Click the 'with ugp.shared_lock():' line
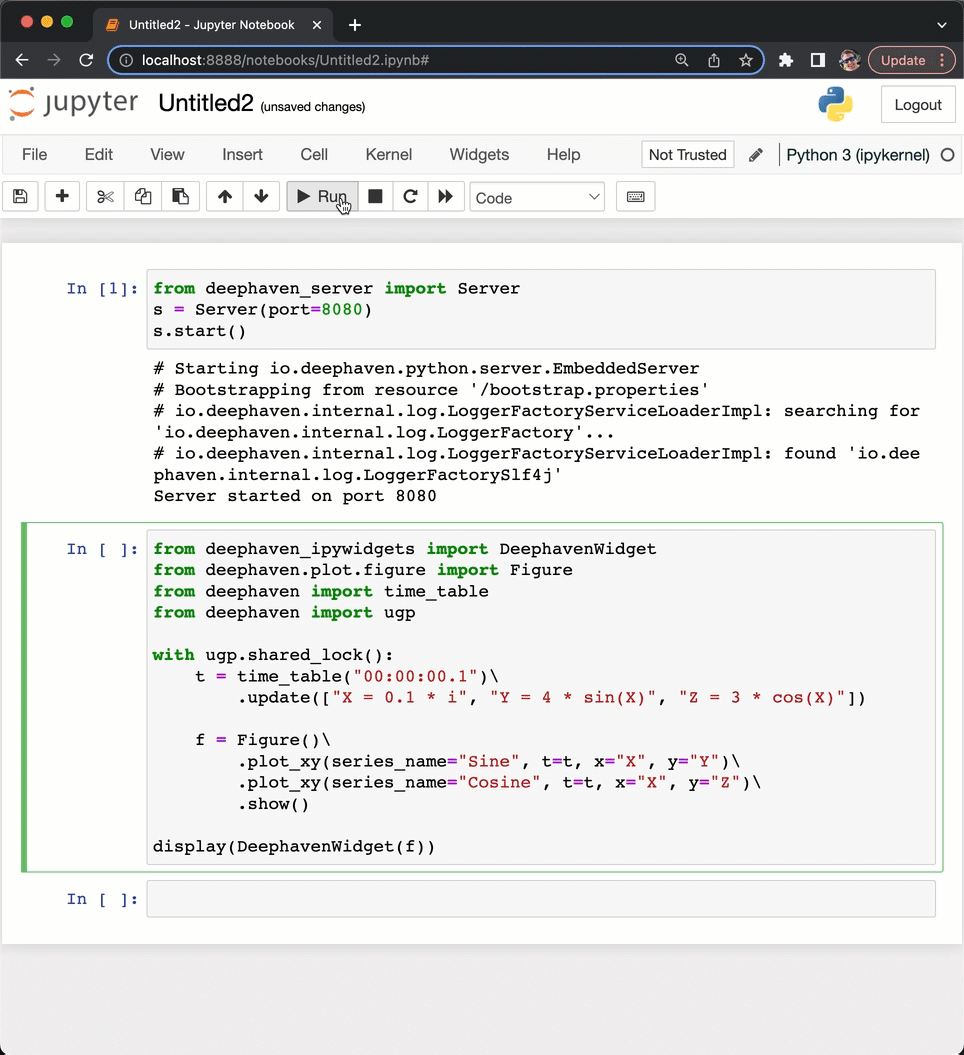The height and width of the screenshot is (1055, 964). pos(273,655)
